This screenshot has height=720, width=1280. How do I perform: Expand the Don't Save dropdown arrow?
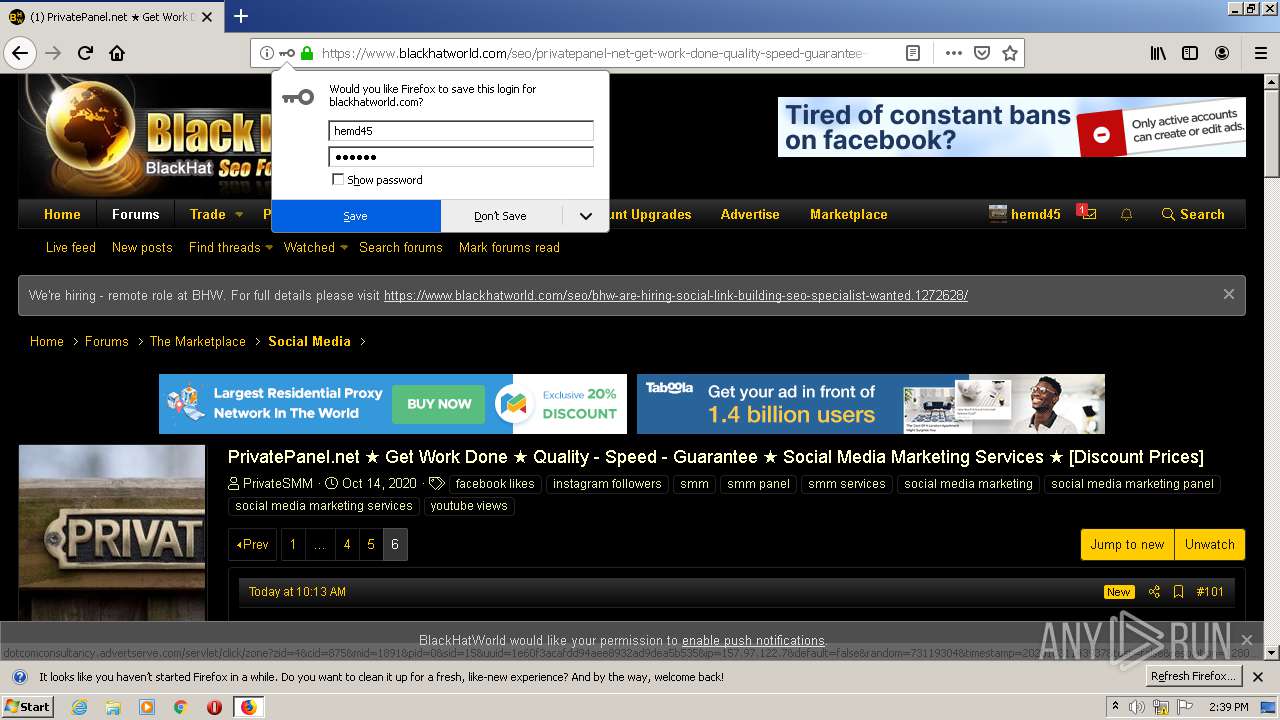coord(586,216)
